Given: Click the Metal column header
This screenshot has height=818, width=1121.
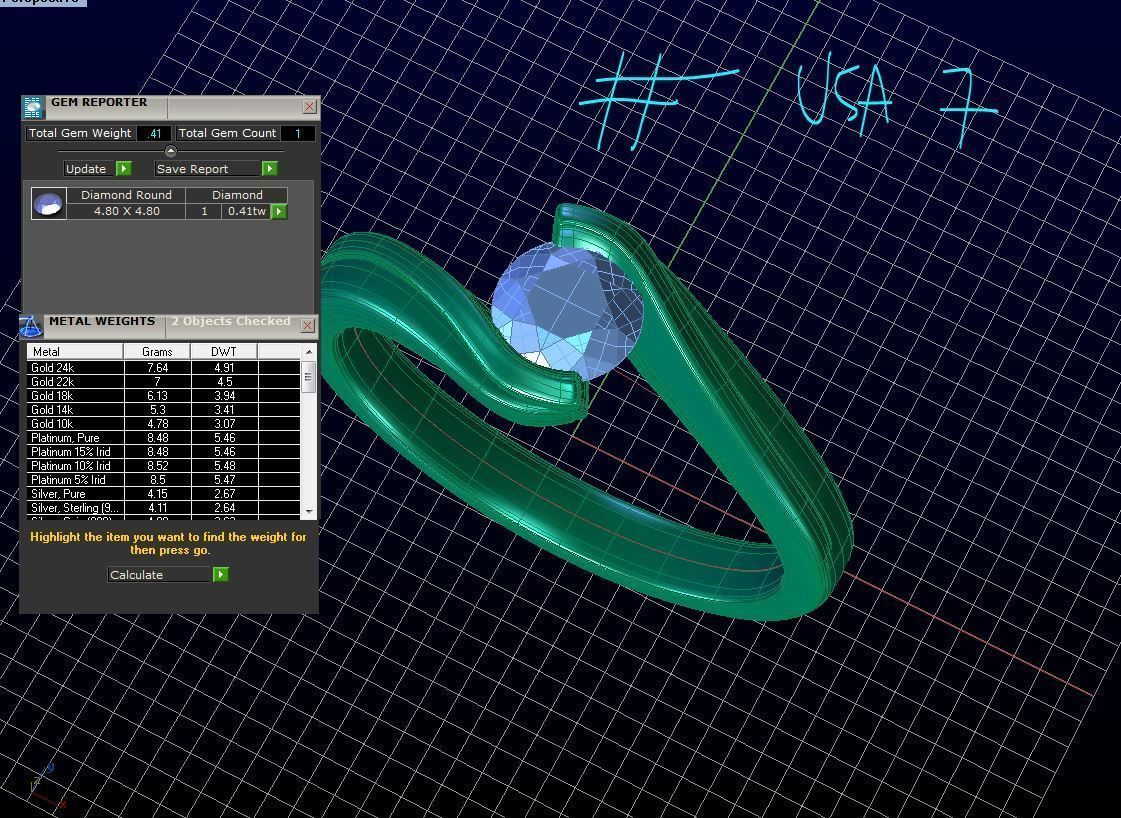Looking at the screenshot, I should (x=75, y=351).
